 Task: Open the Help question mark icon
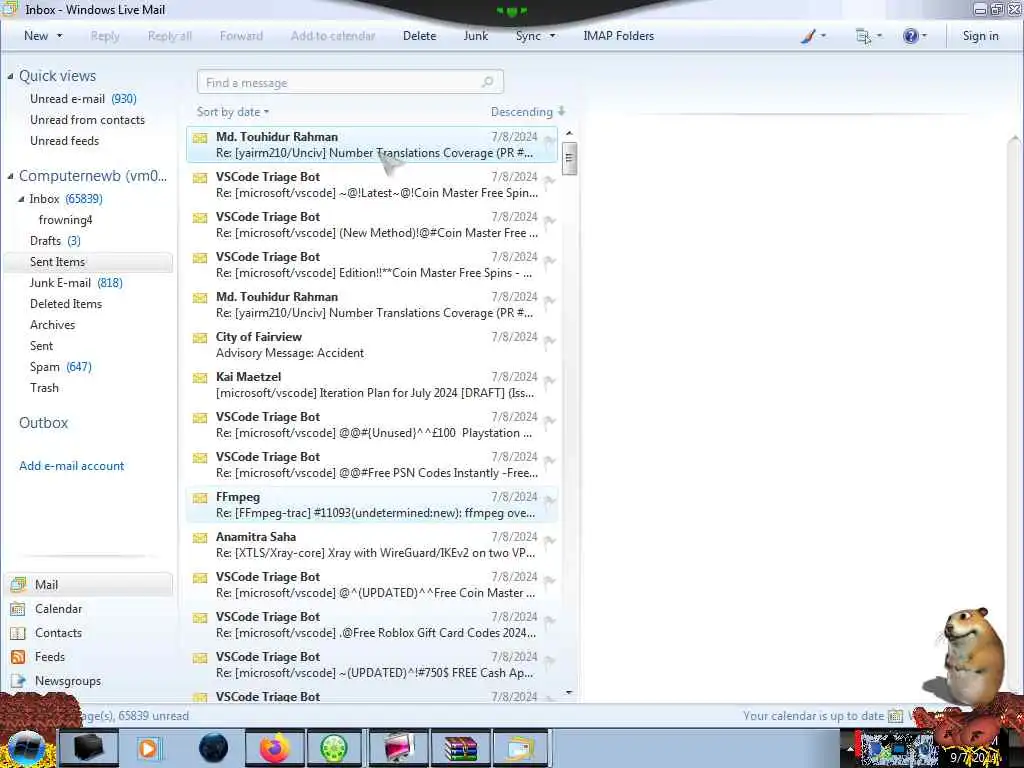click(914, 36)
